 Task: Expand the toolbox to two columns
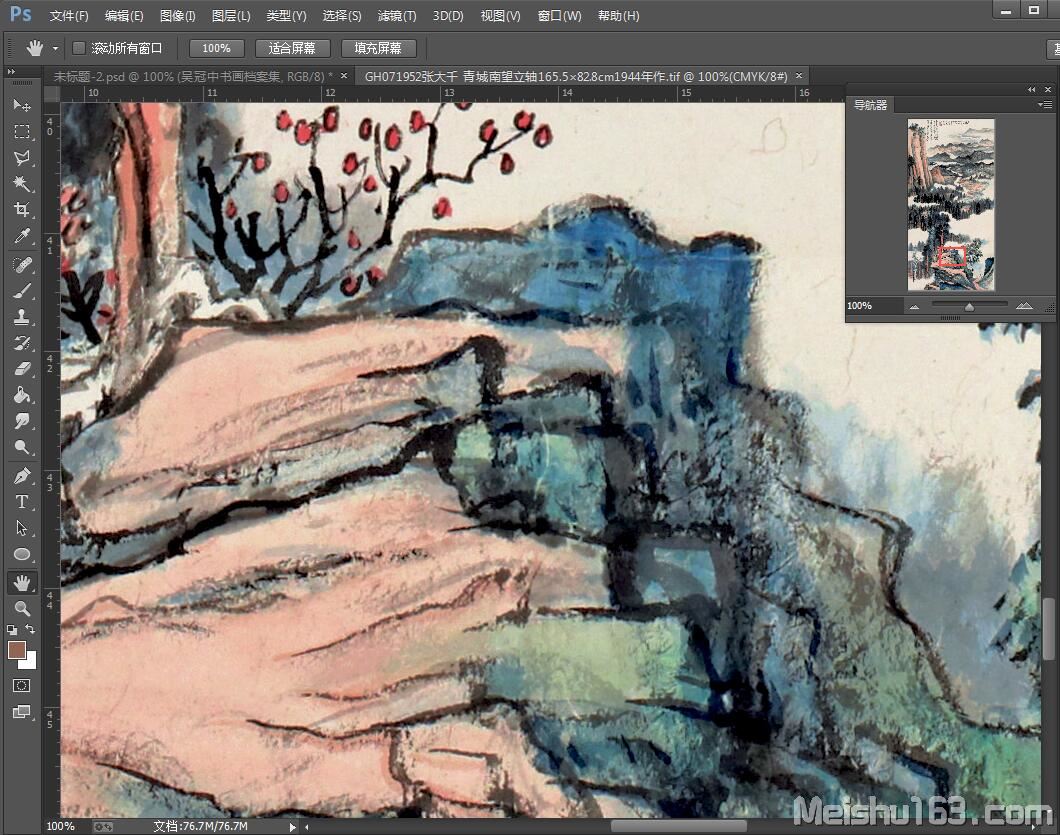(x=11, y=71)
